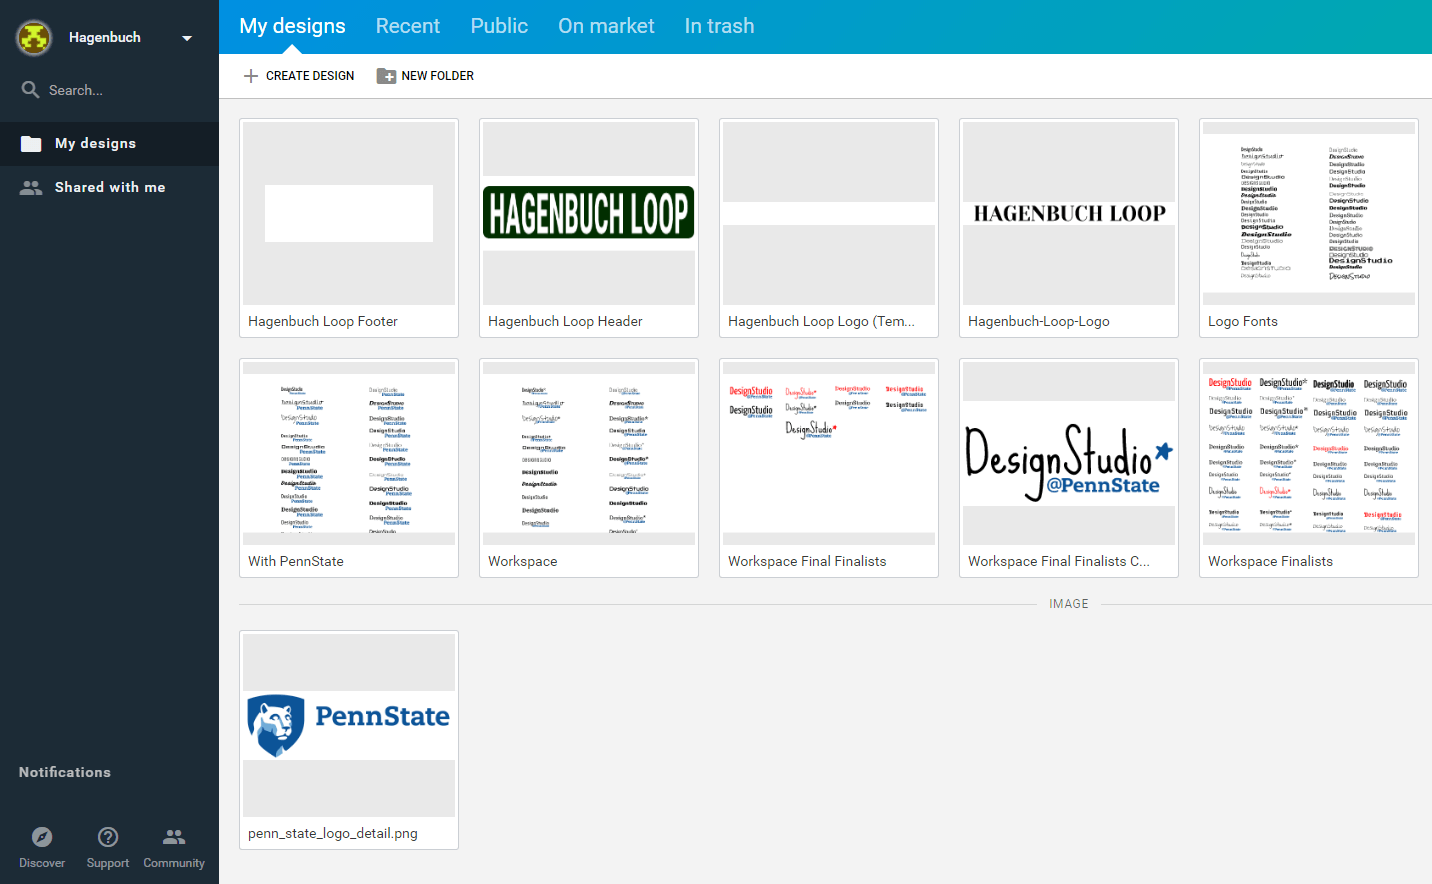Click the Shared with me people icon
This screenshot has width=1432, height=884.
pyautogui.click(x=31, y=187)
